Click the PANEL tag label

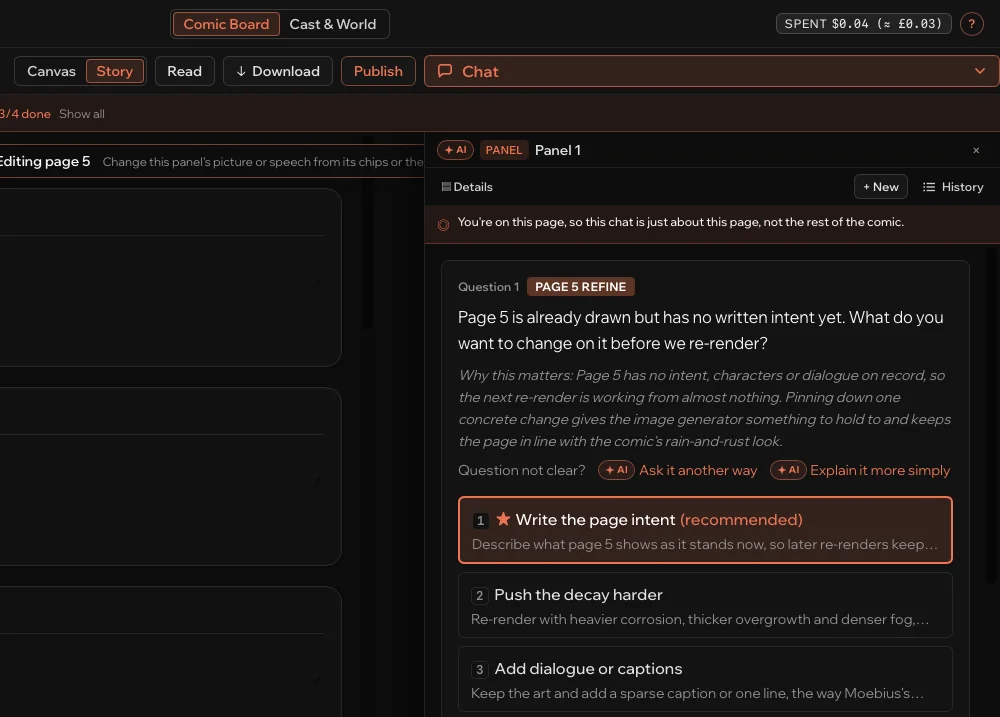pyautogui.click(x=503, y=150)
